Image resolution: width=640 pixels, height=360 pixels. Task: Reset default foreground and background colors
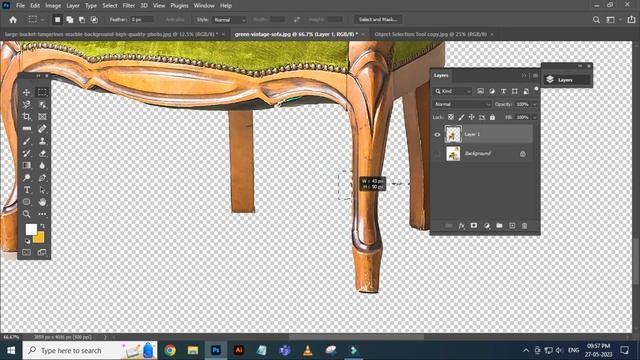click(27, 241)
